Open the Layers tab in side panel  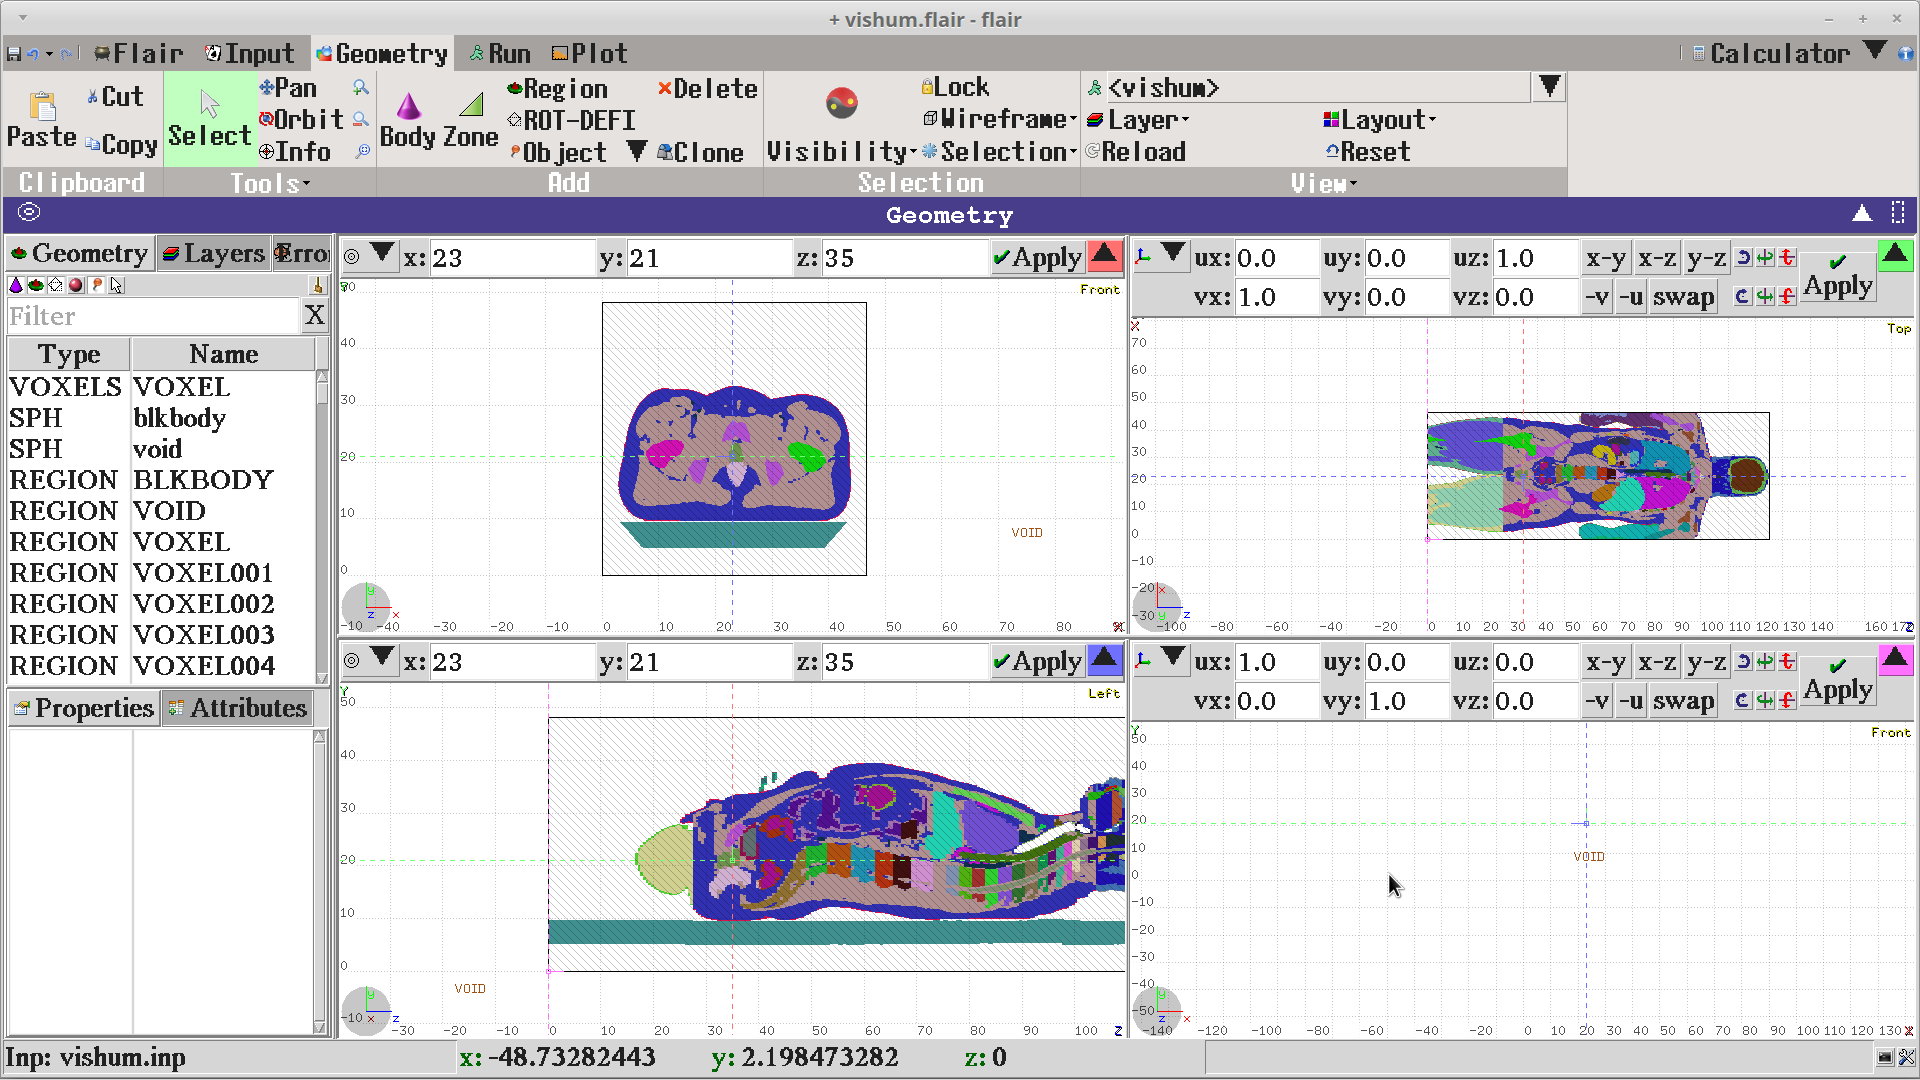(x=213, y=254)
